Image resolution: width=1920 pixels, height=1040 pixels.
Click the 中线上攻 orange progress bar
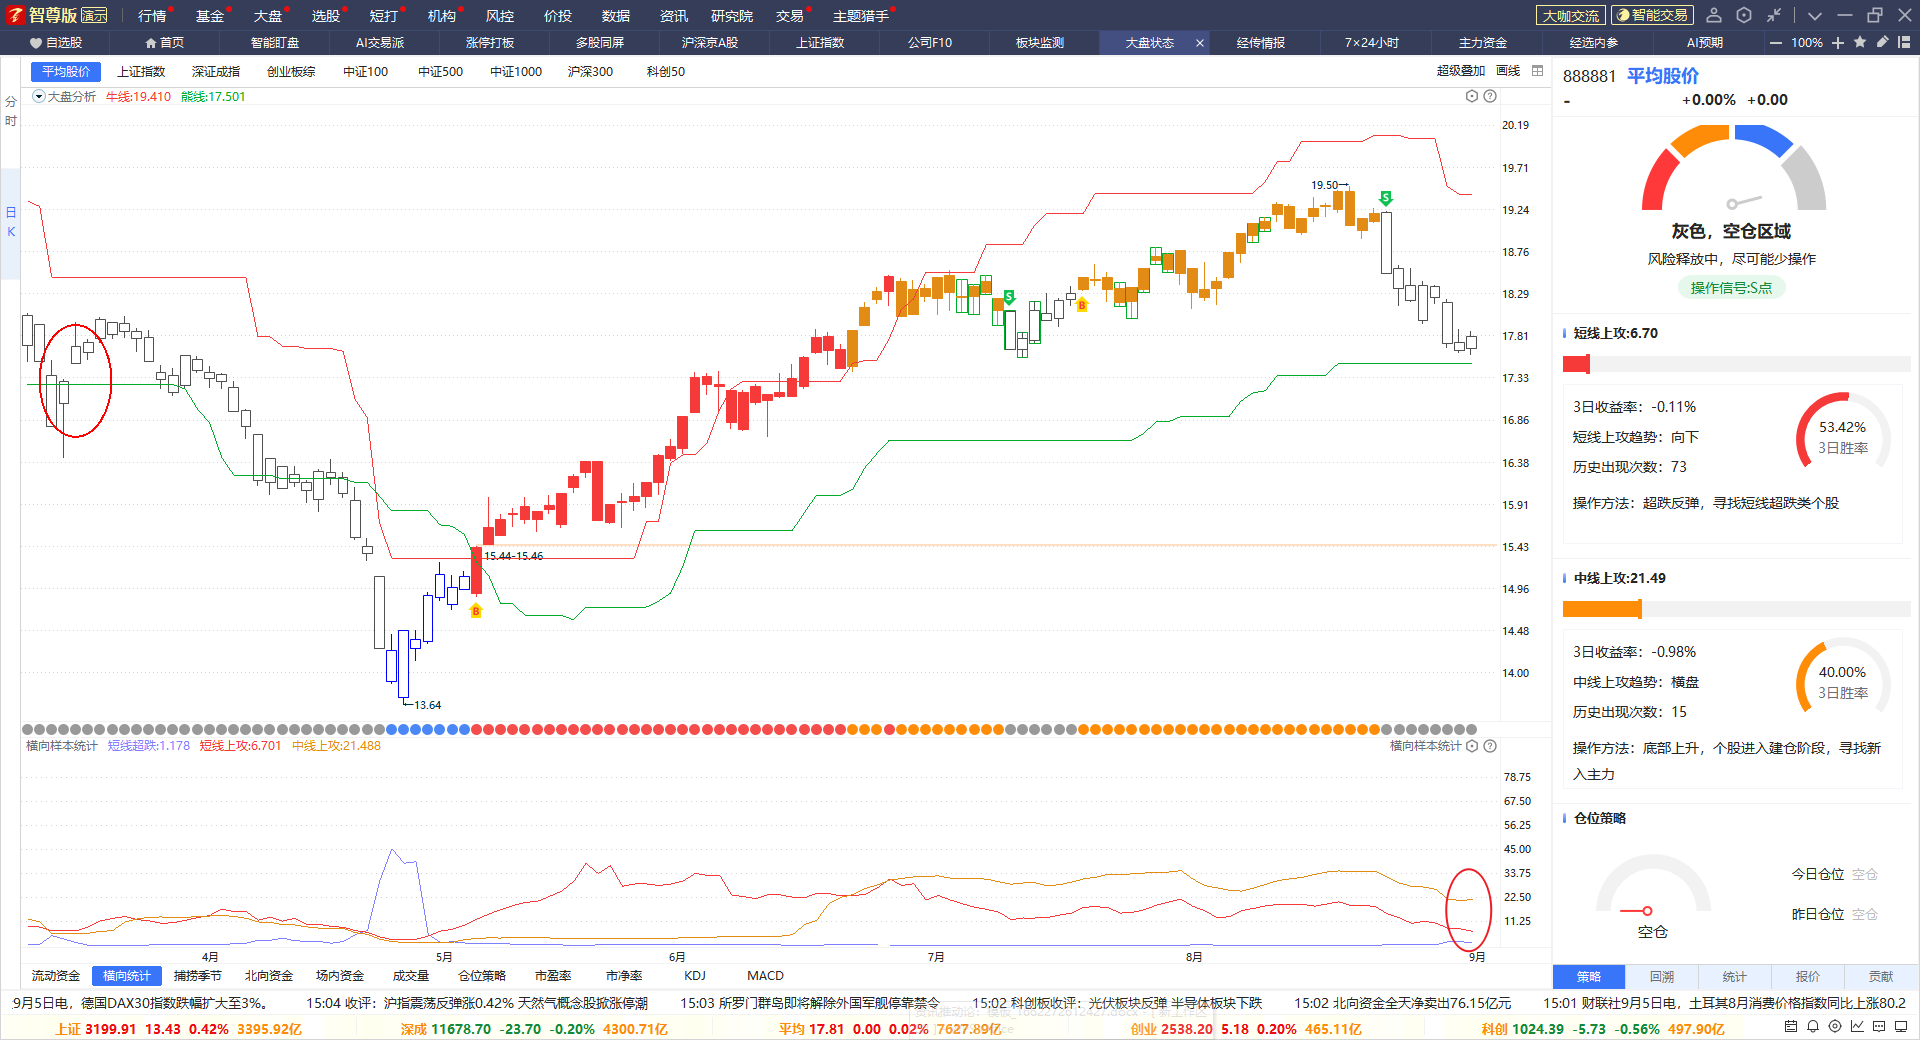(1602, 609)
